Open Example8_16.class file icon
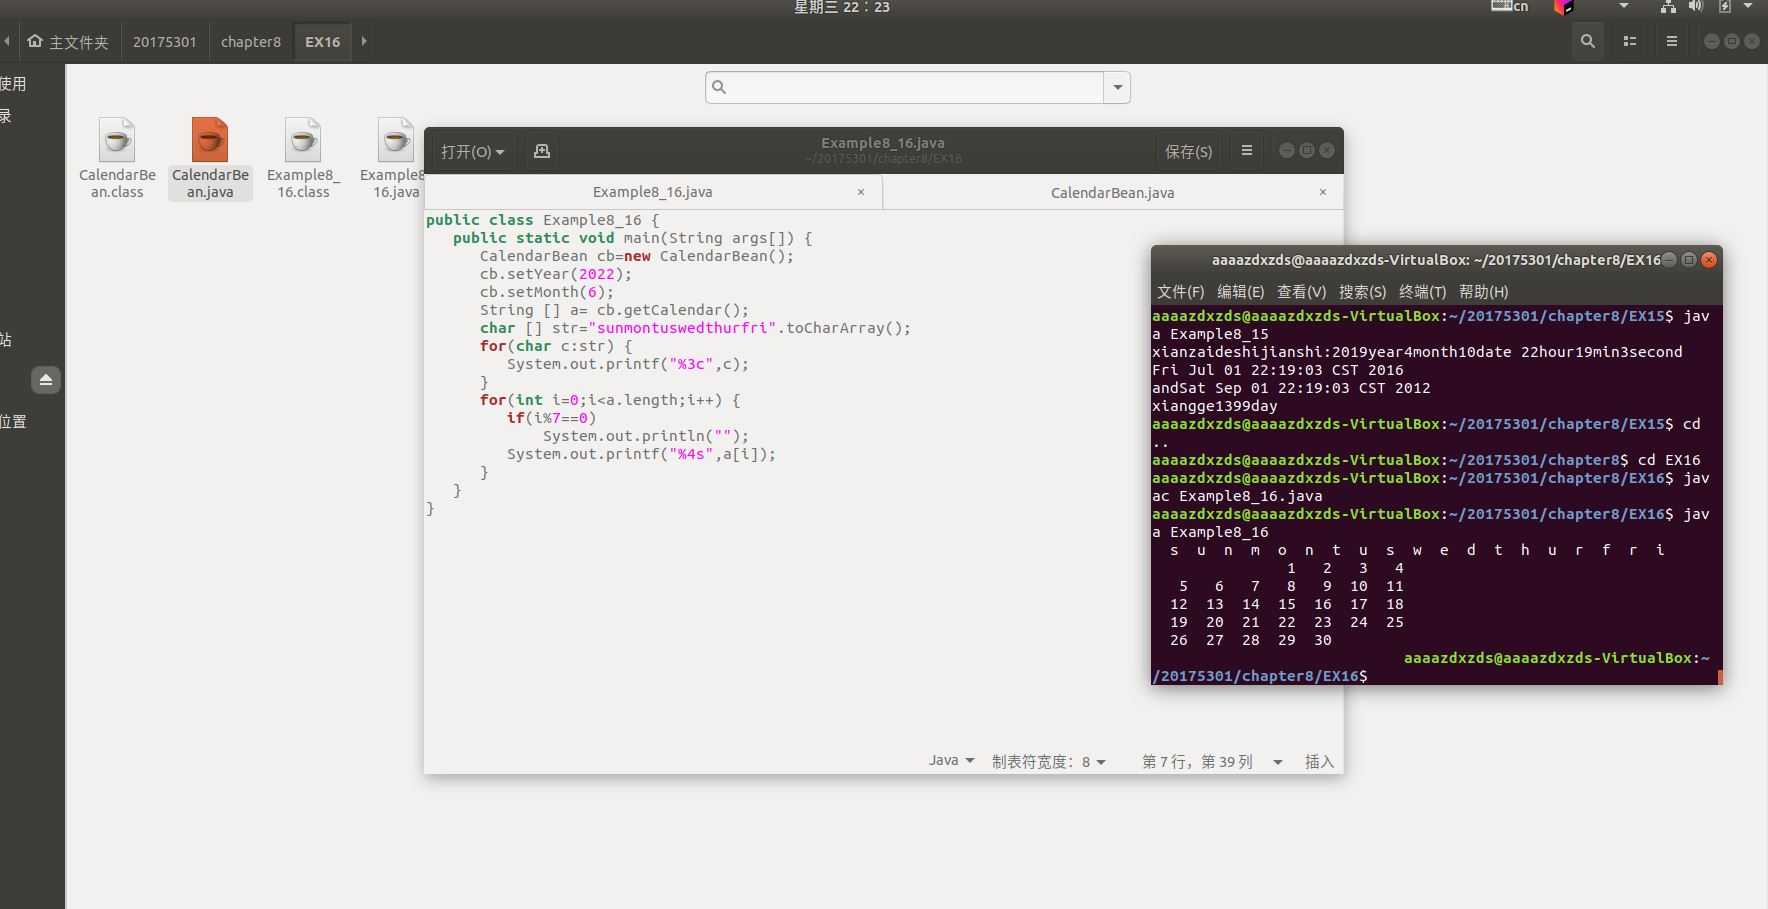Screen dimensions: 1768x909 click(x=303, y=140)
